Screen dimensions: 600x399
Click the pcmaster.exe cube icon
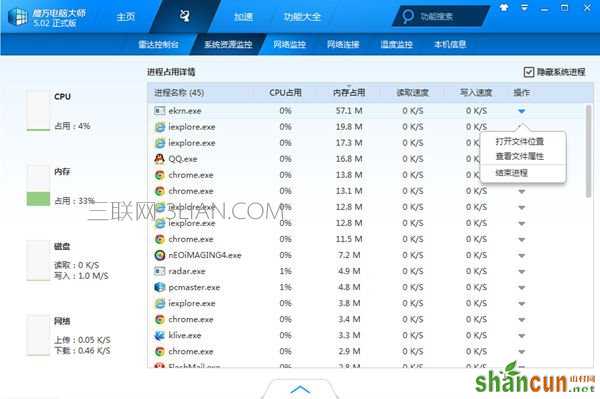pyautogui.click(x=160, y=287)
